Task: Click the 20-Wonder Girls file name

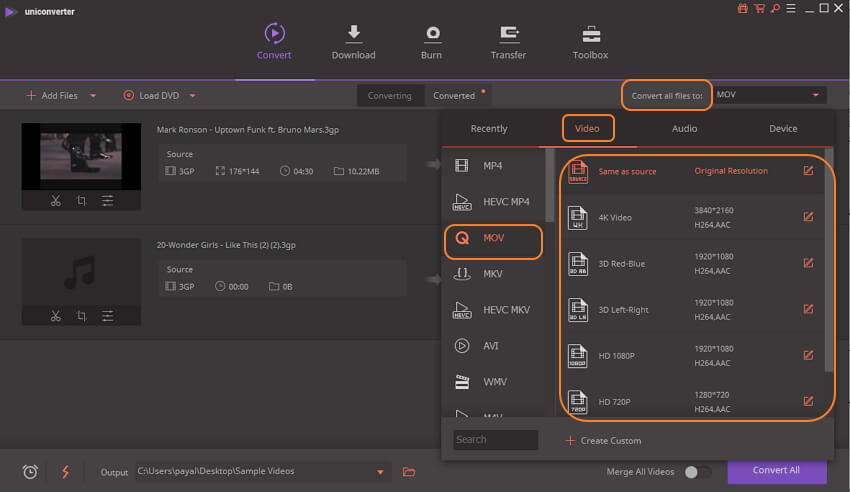Action: point(226,245)
